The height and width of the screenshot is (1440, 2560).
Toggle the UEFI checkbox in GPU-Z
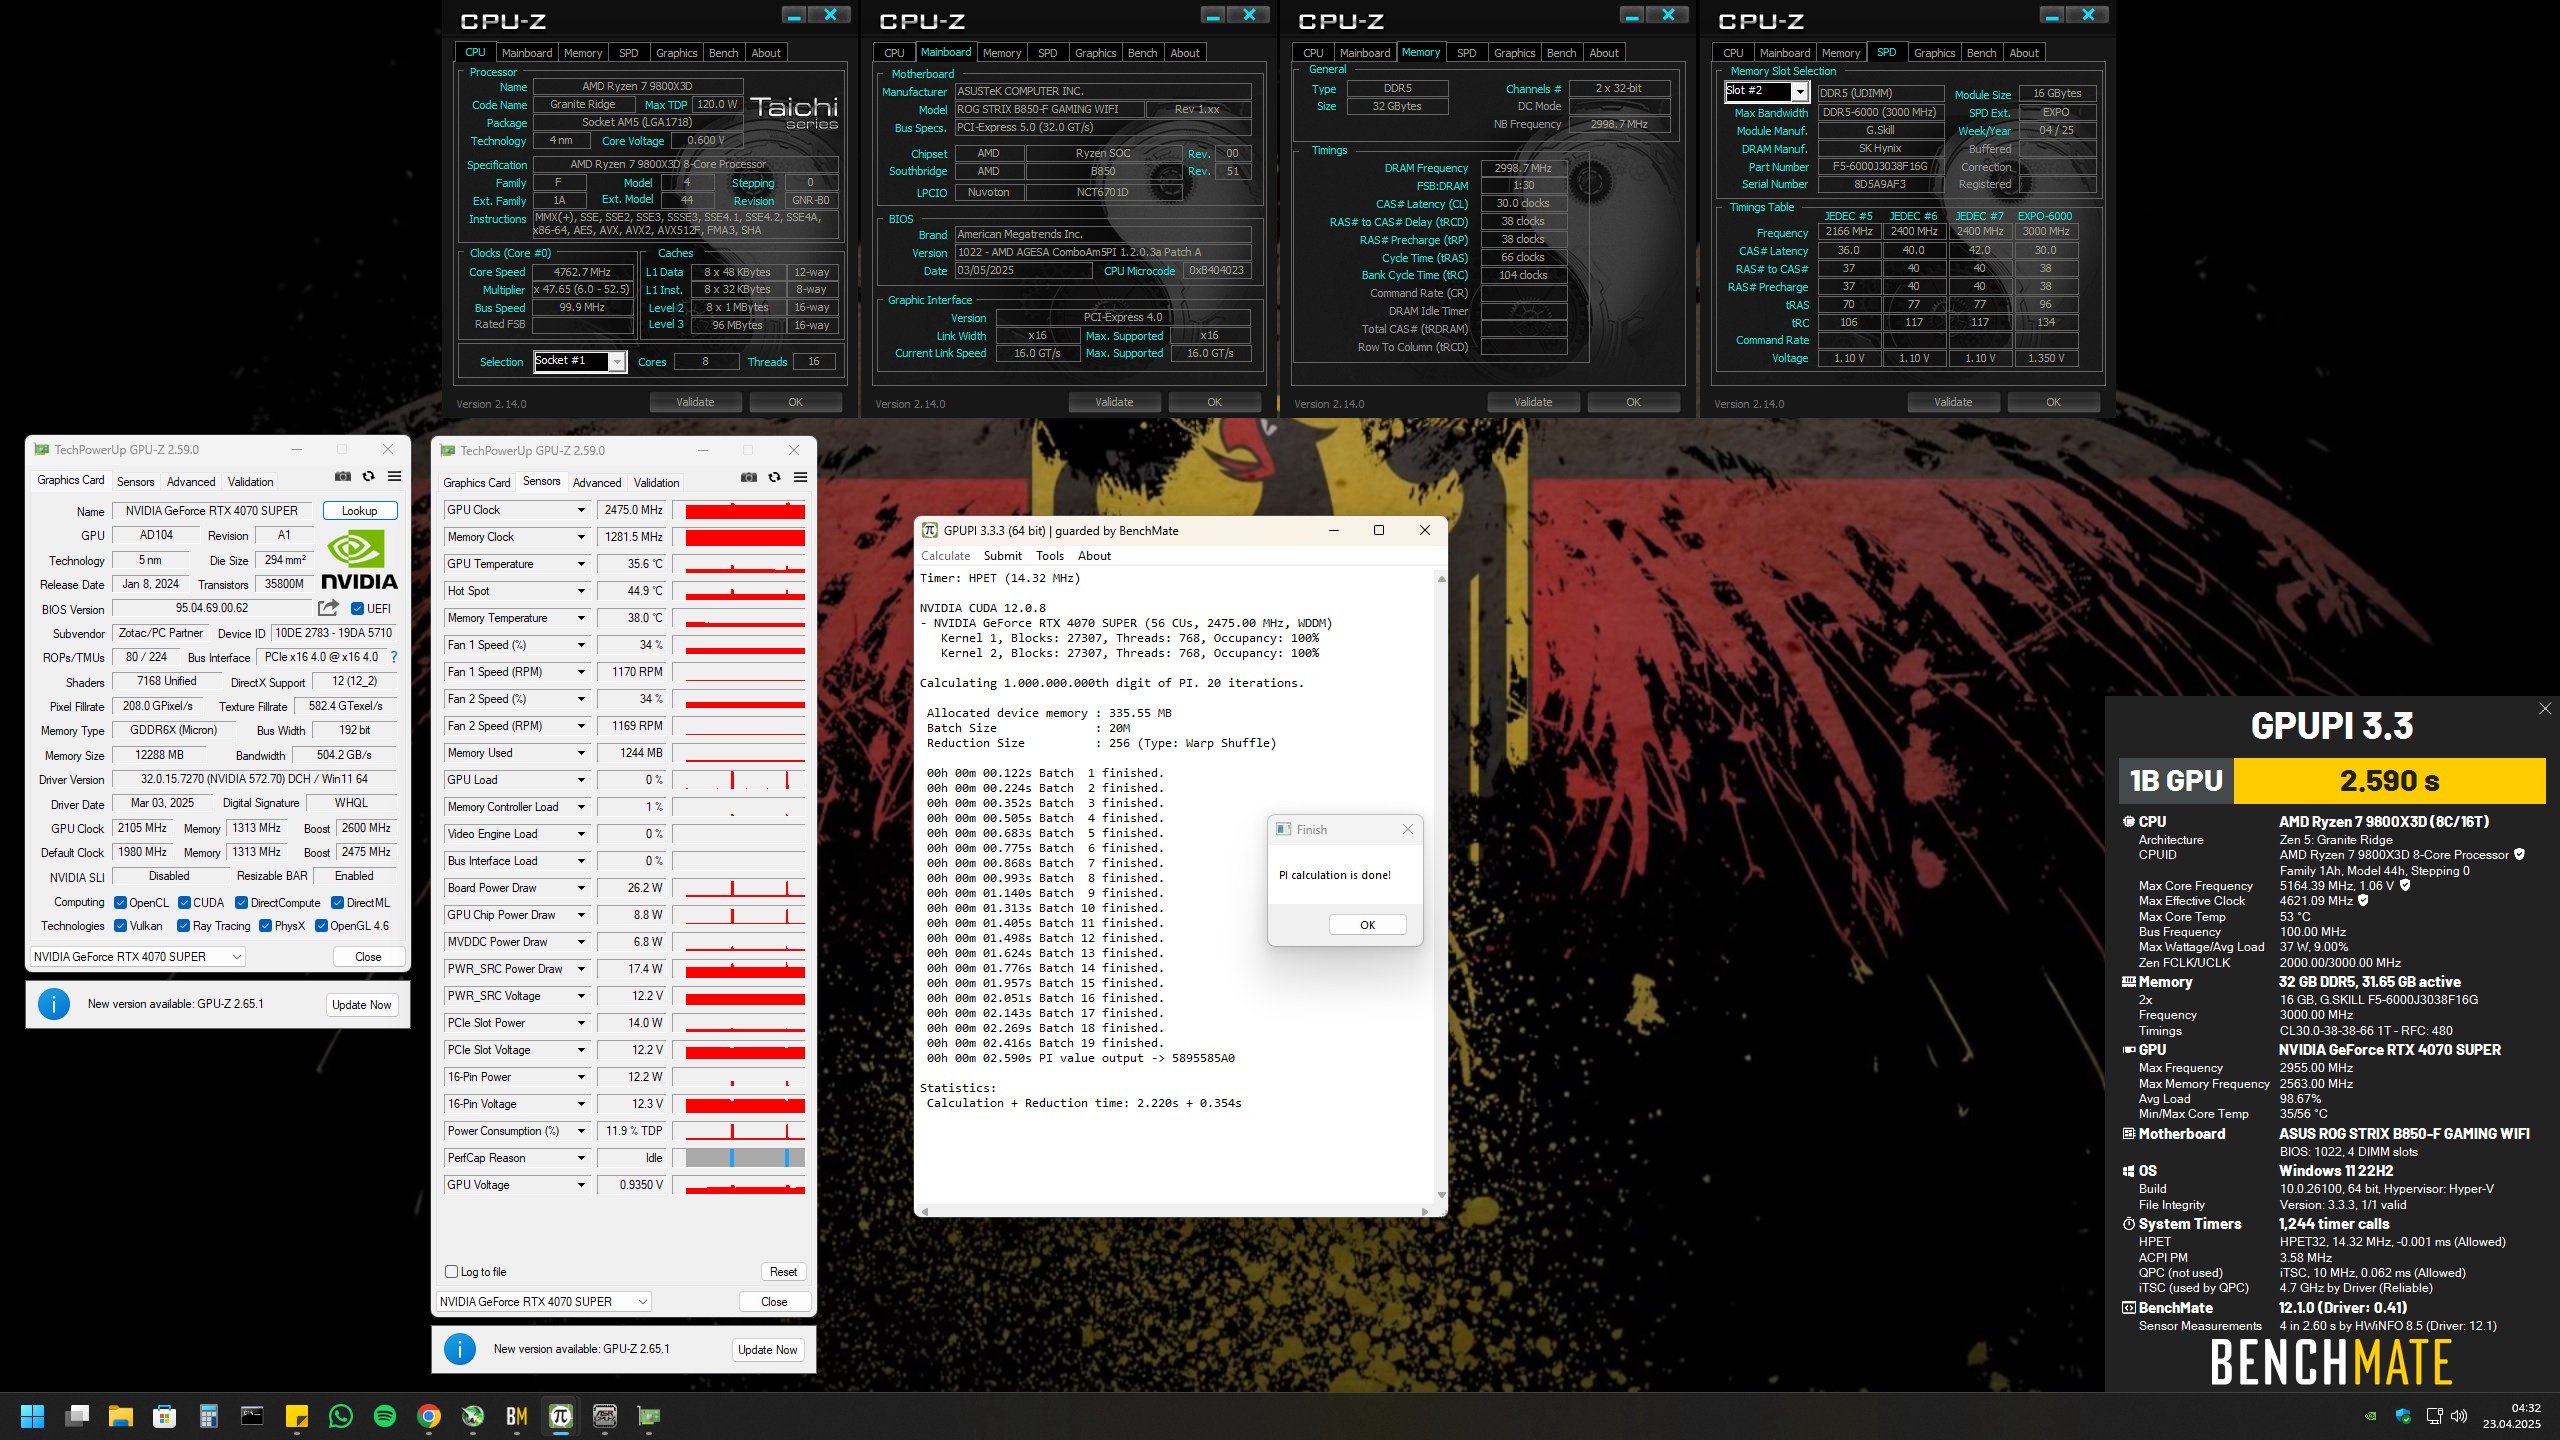point(358,608)
